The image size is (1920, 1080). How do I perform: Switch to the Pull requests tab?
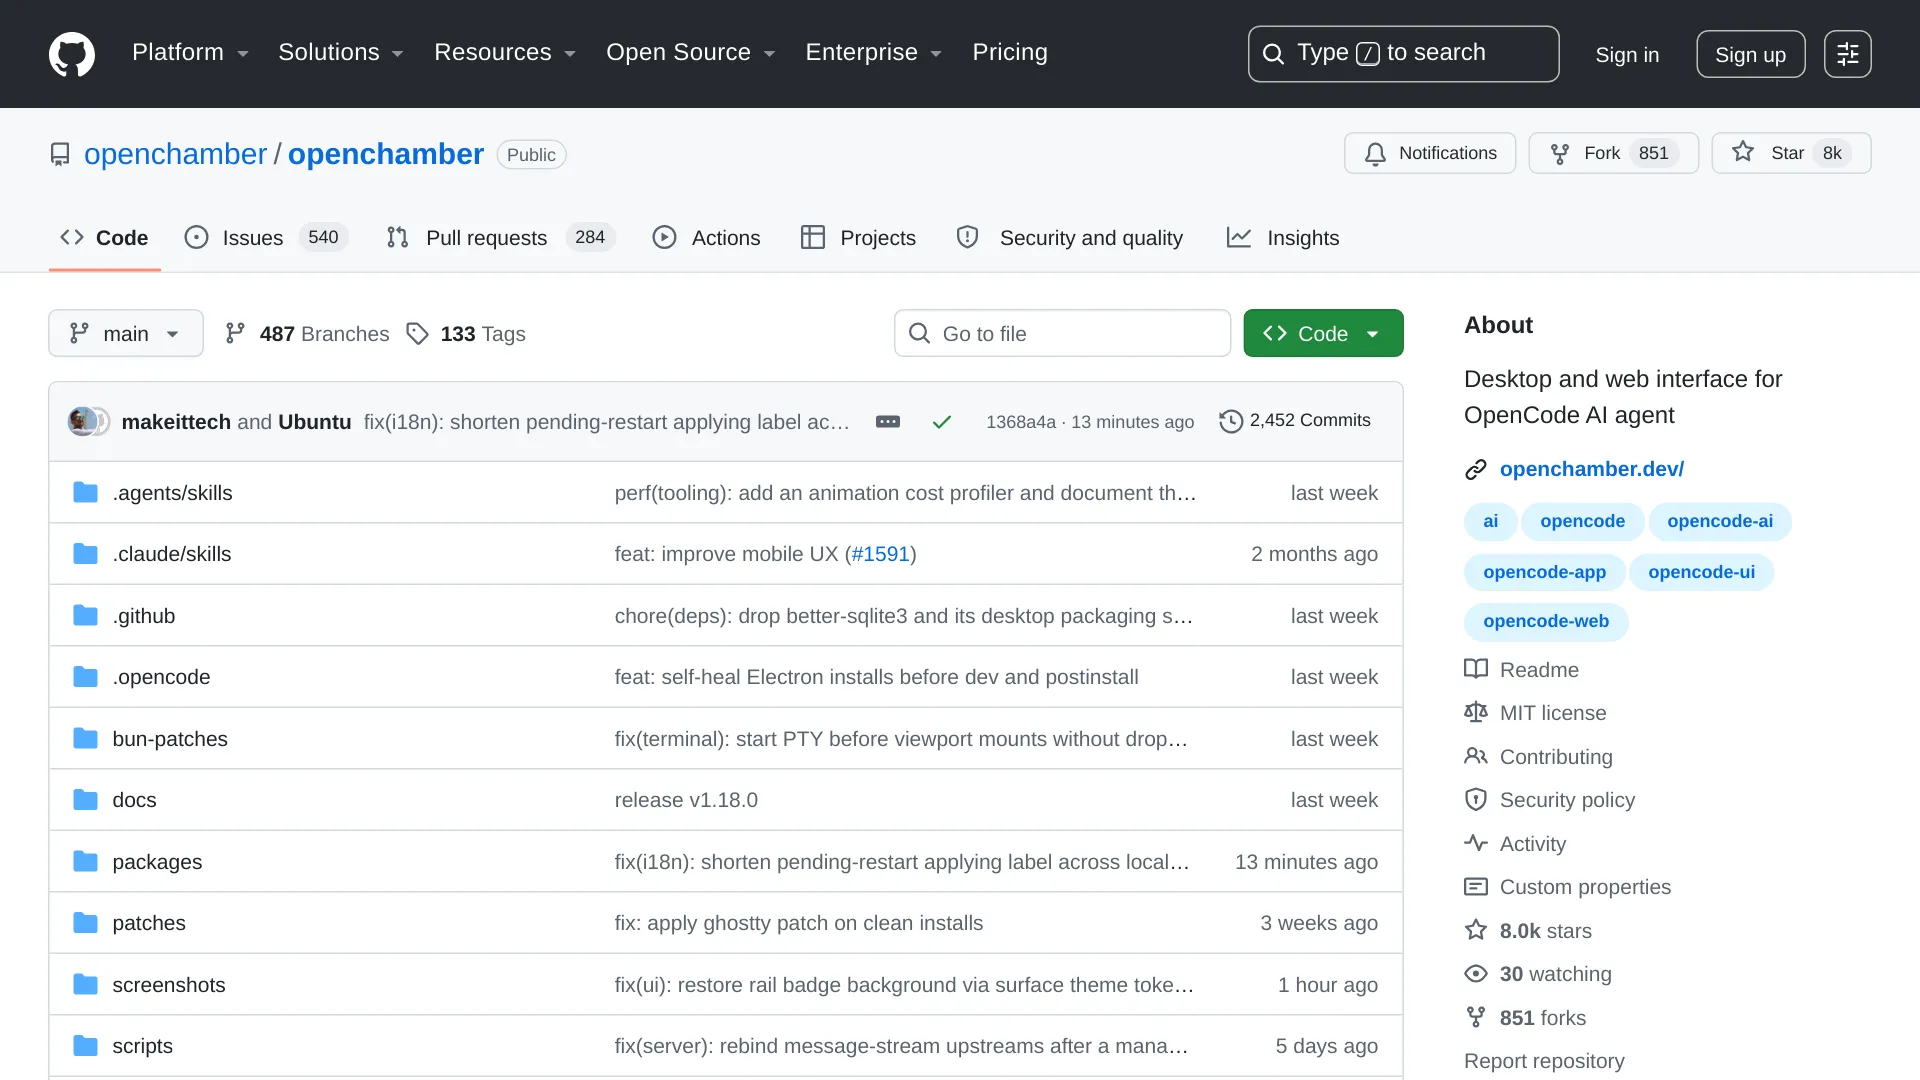501,238
